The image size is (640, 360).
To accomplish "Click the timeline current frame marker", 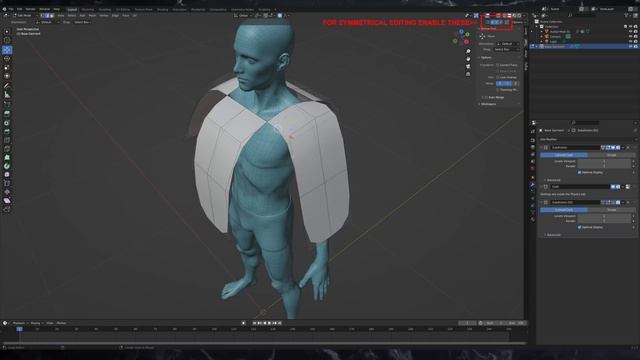I will pyautogui.click(x=19, y=329).
